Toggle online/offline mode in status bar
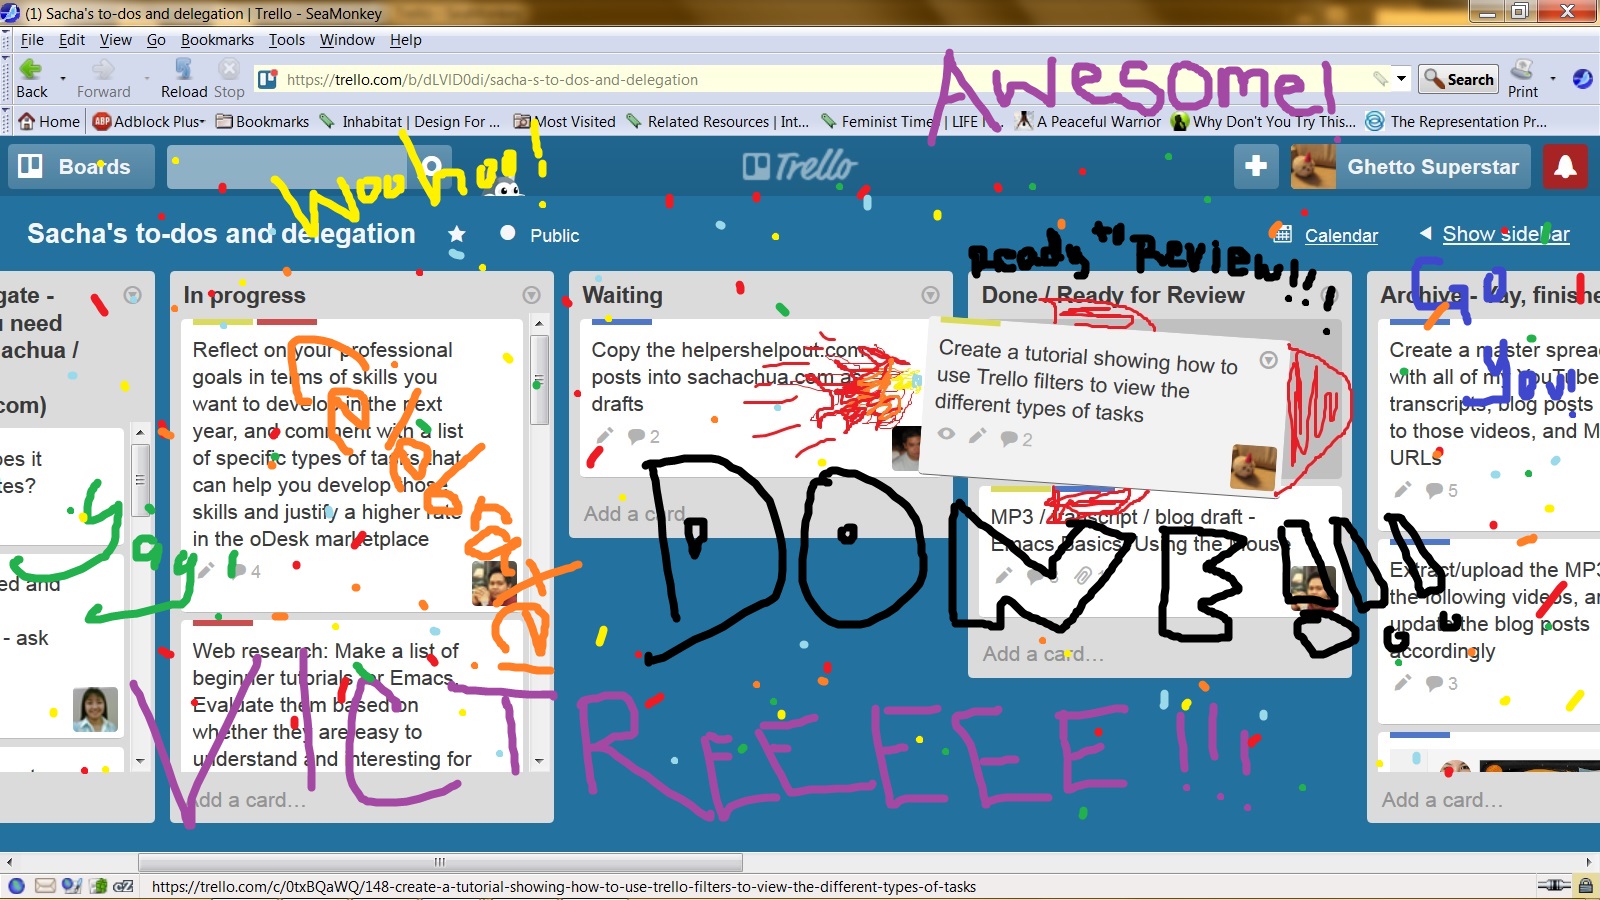The width and height of the screenshot is (1600, 900). pyautogui.click(x=1553, y=886)
